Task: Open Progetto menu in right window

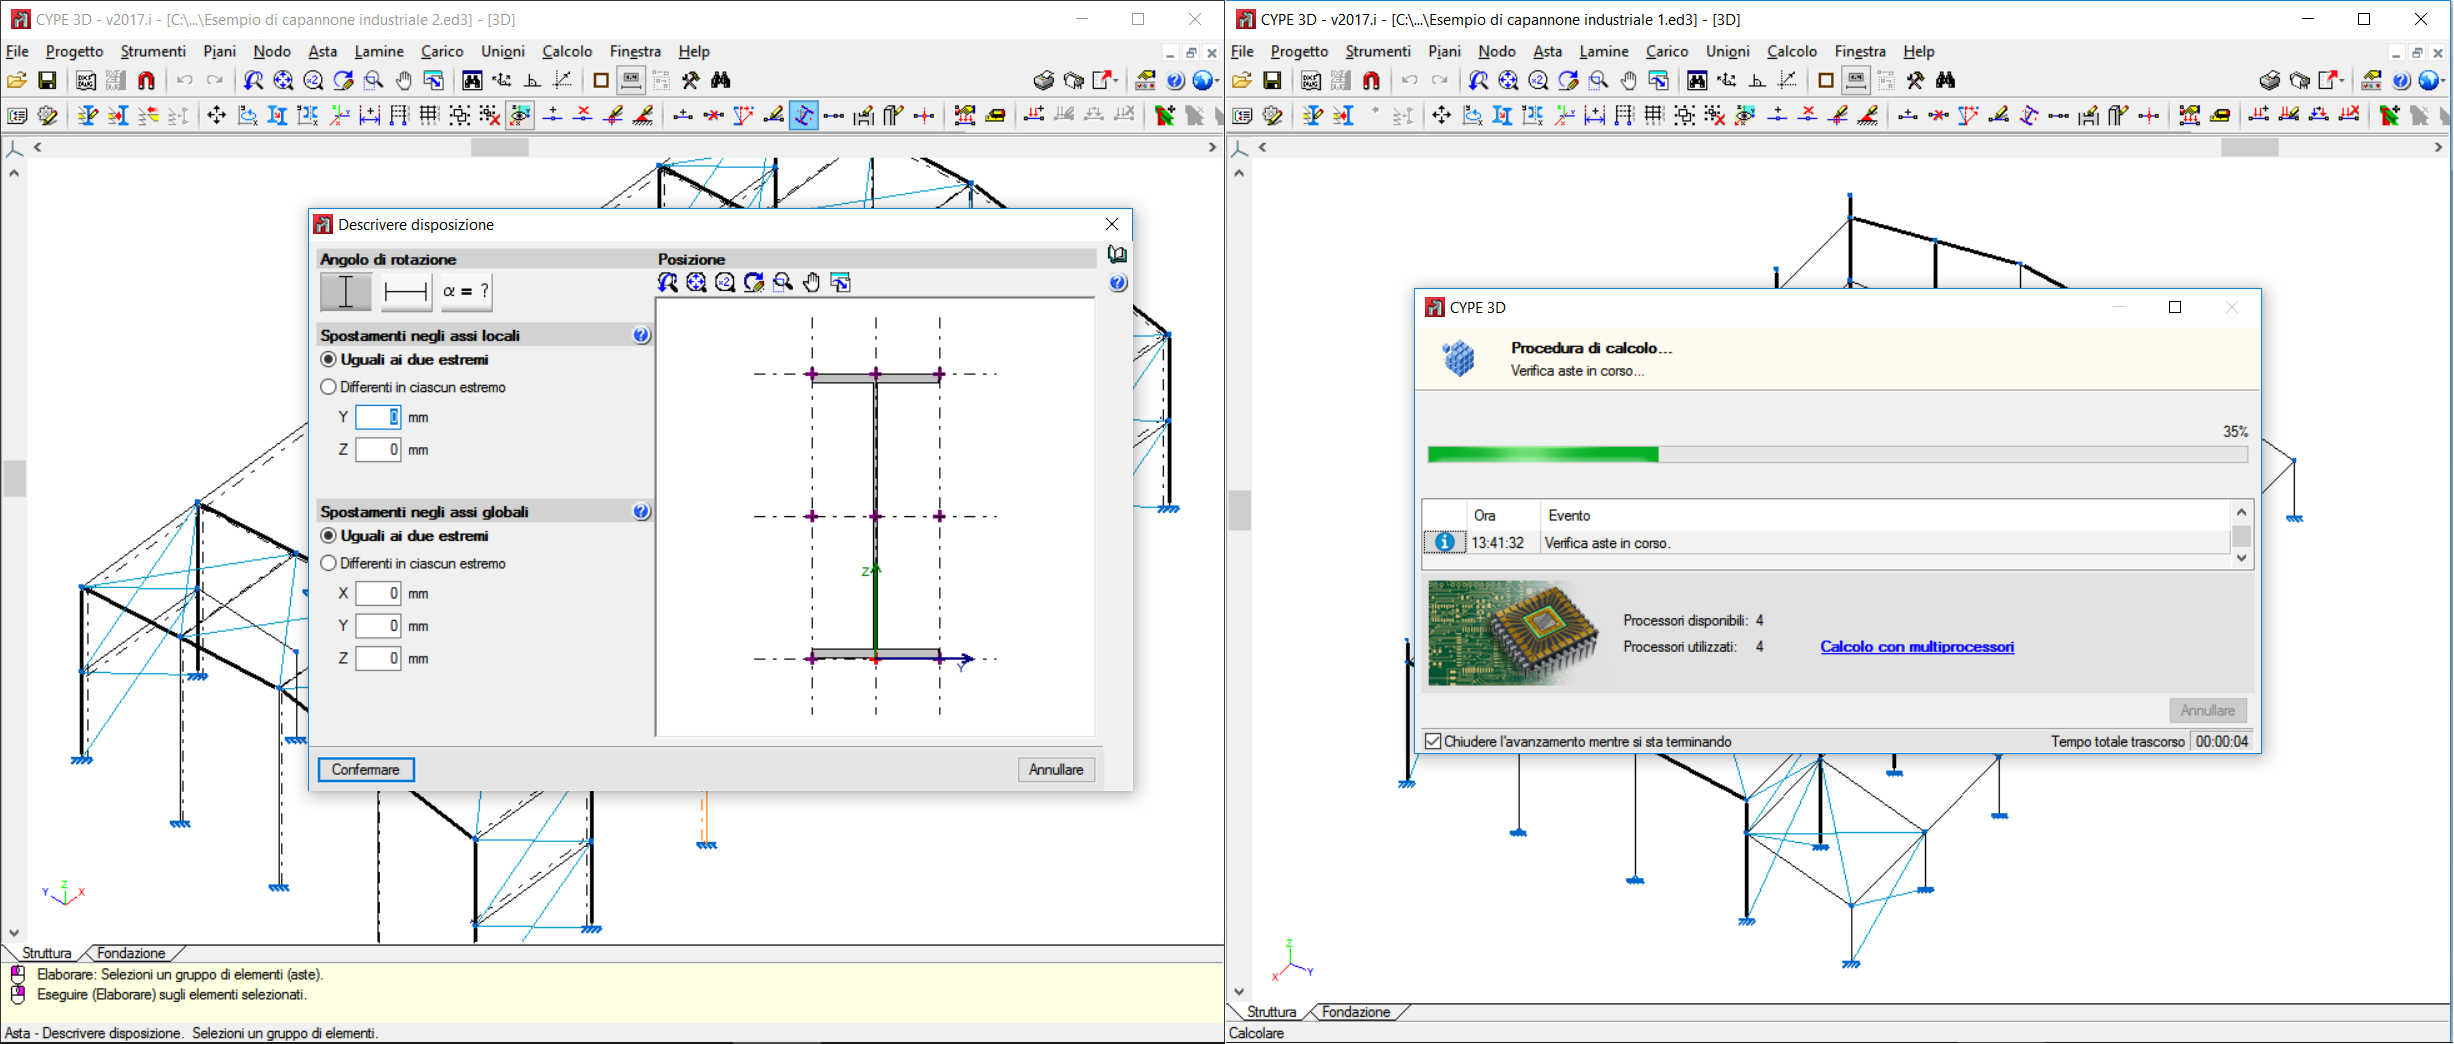Action: [1299, 51]
